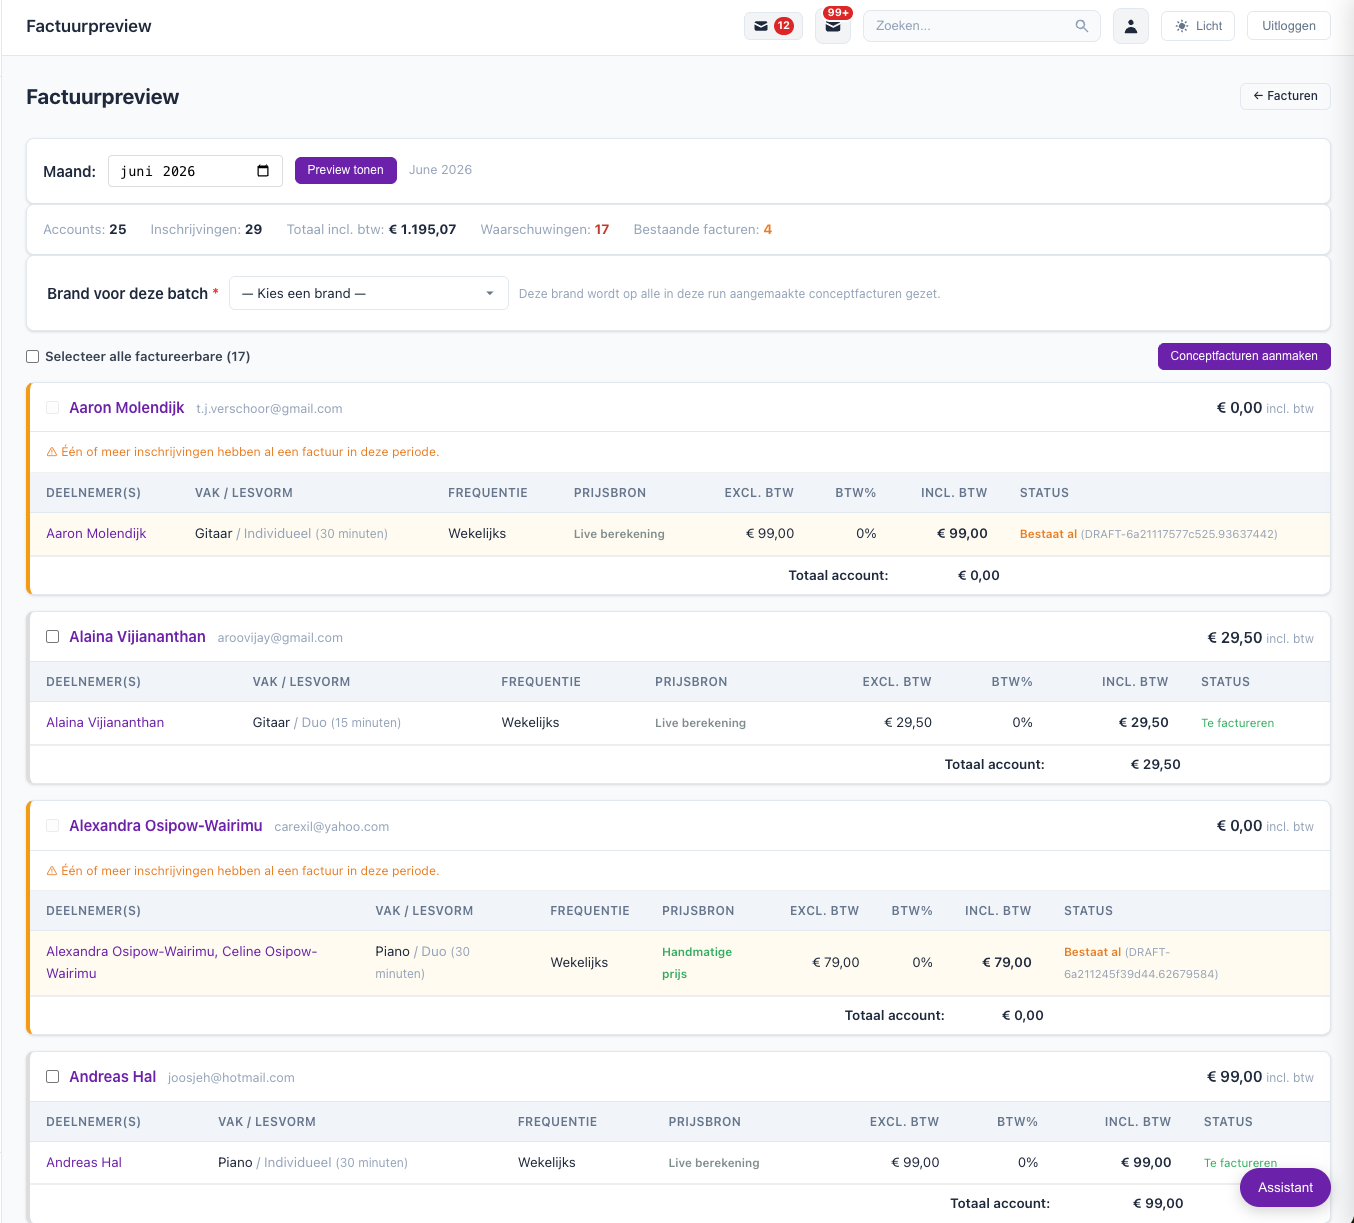The height and width of the screenshot is (1223, 1354).
Task: Click the Inschrijvingen: 29 summary stat
Action: [x=206, y=229]
